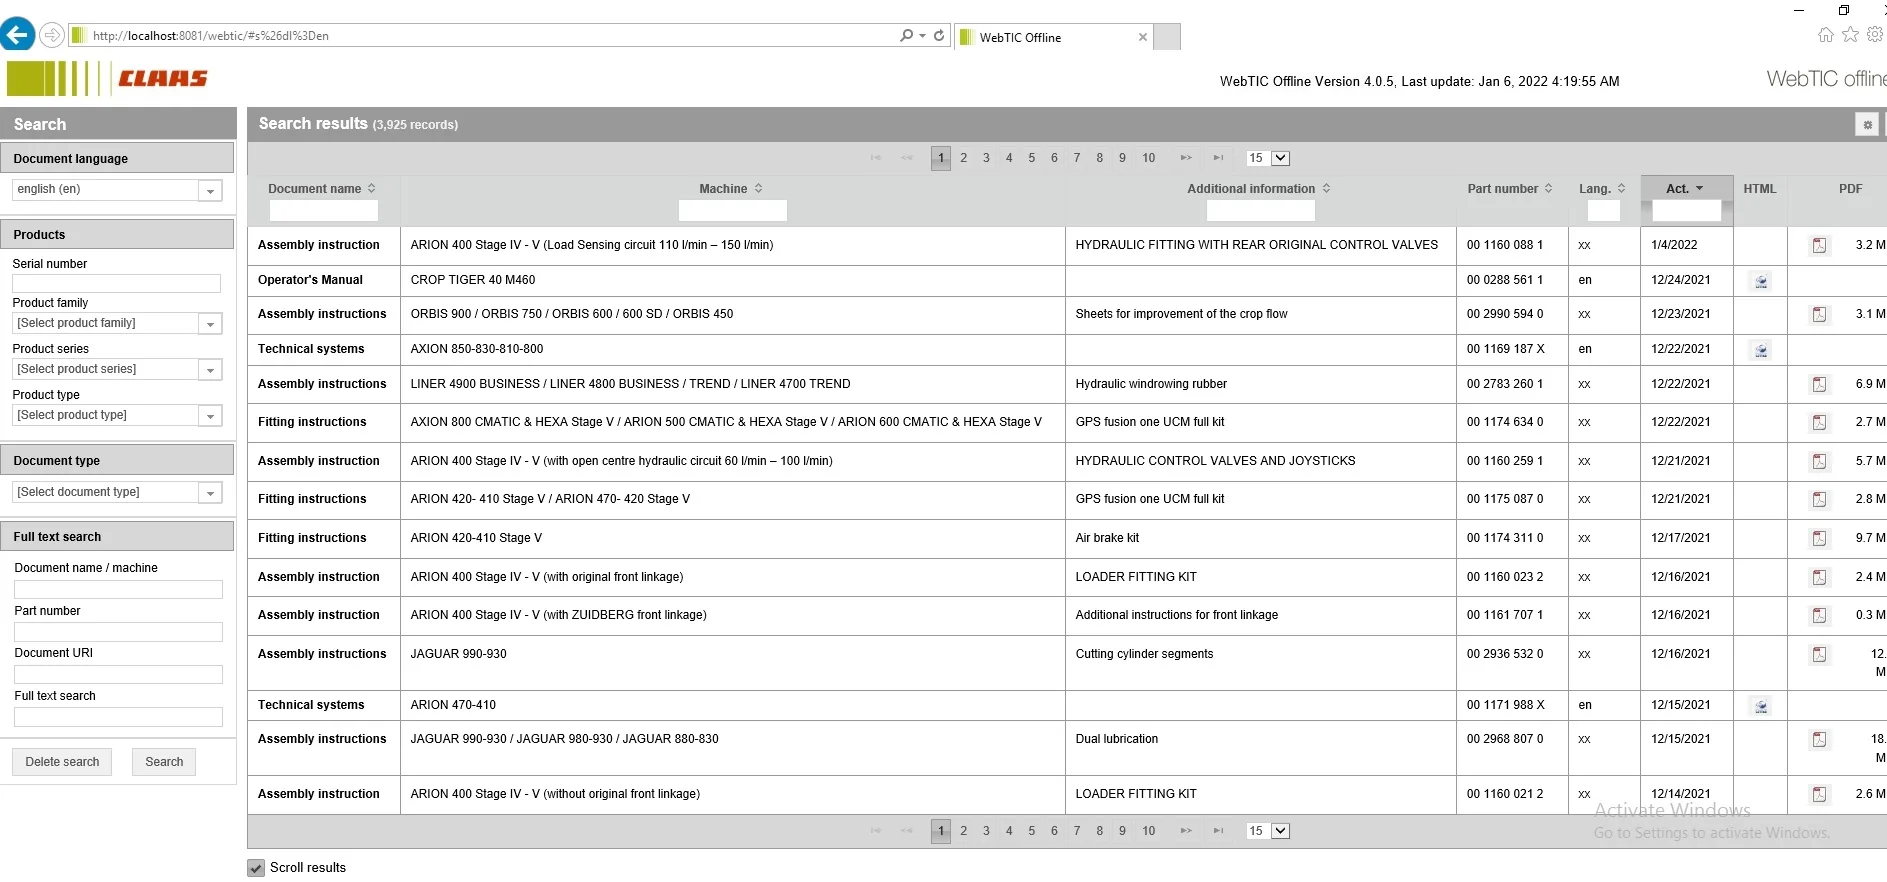
Task: Open Document language dropdown
Action: [x=210, y=190]
